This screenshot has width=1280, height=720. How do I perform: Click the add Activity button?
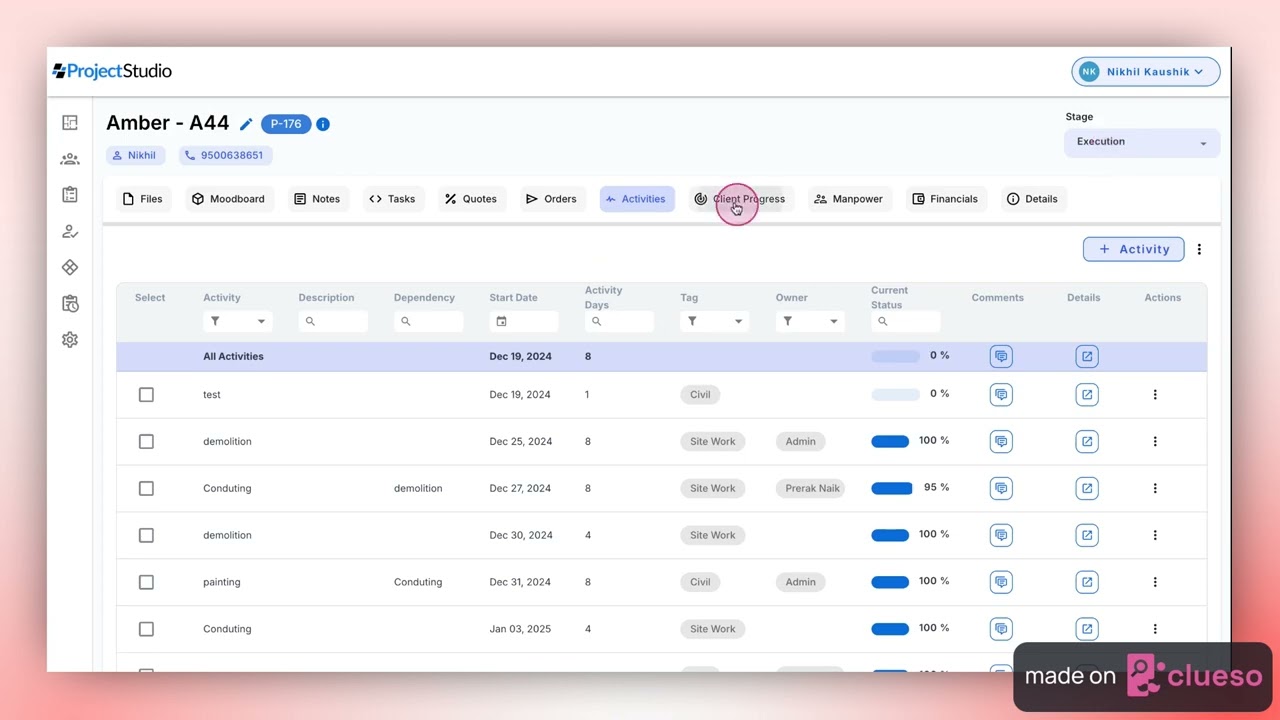1133,249
